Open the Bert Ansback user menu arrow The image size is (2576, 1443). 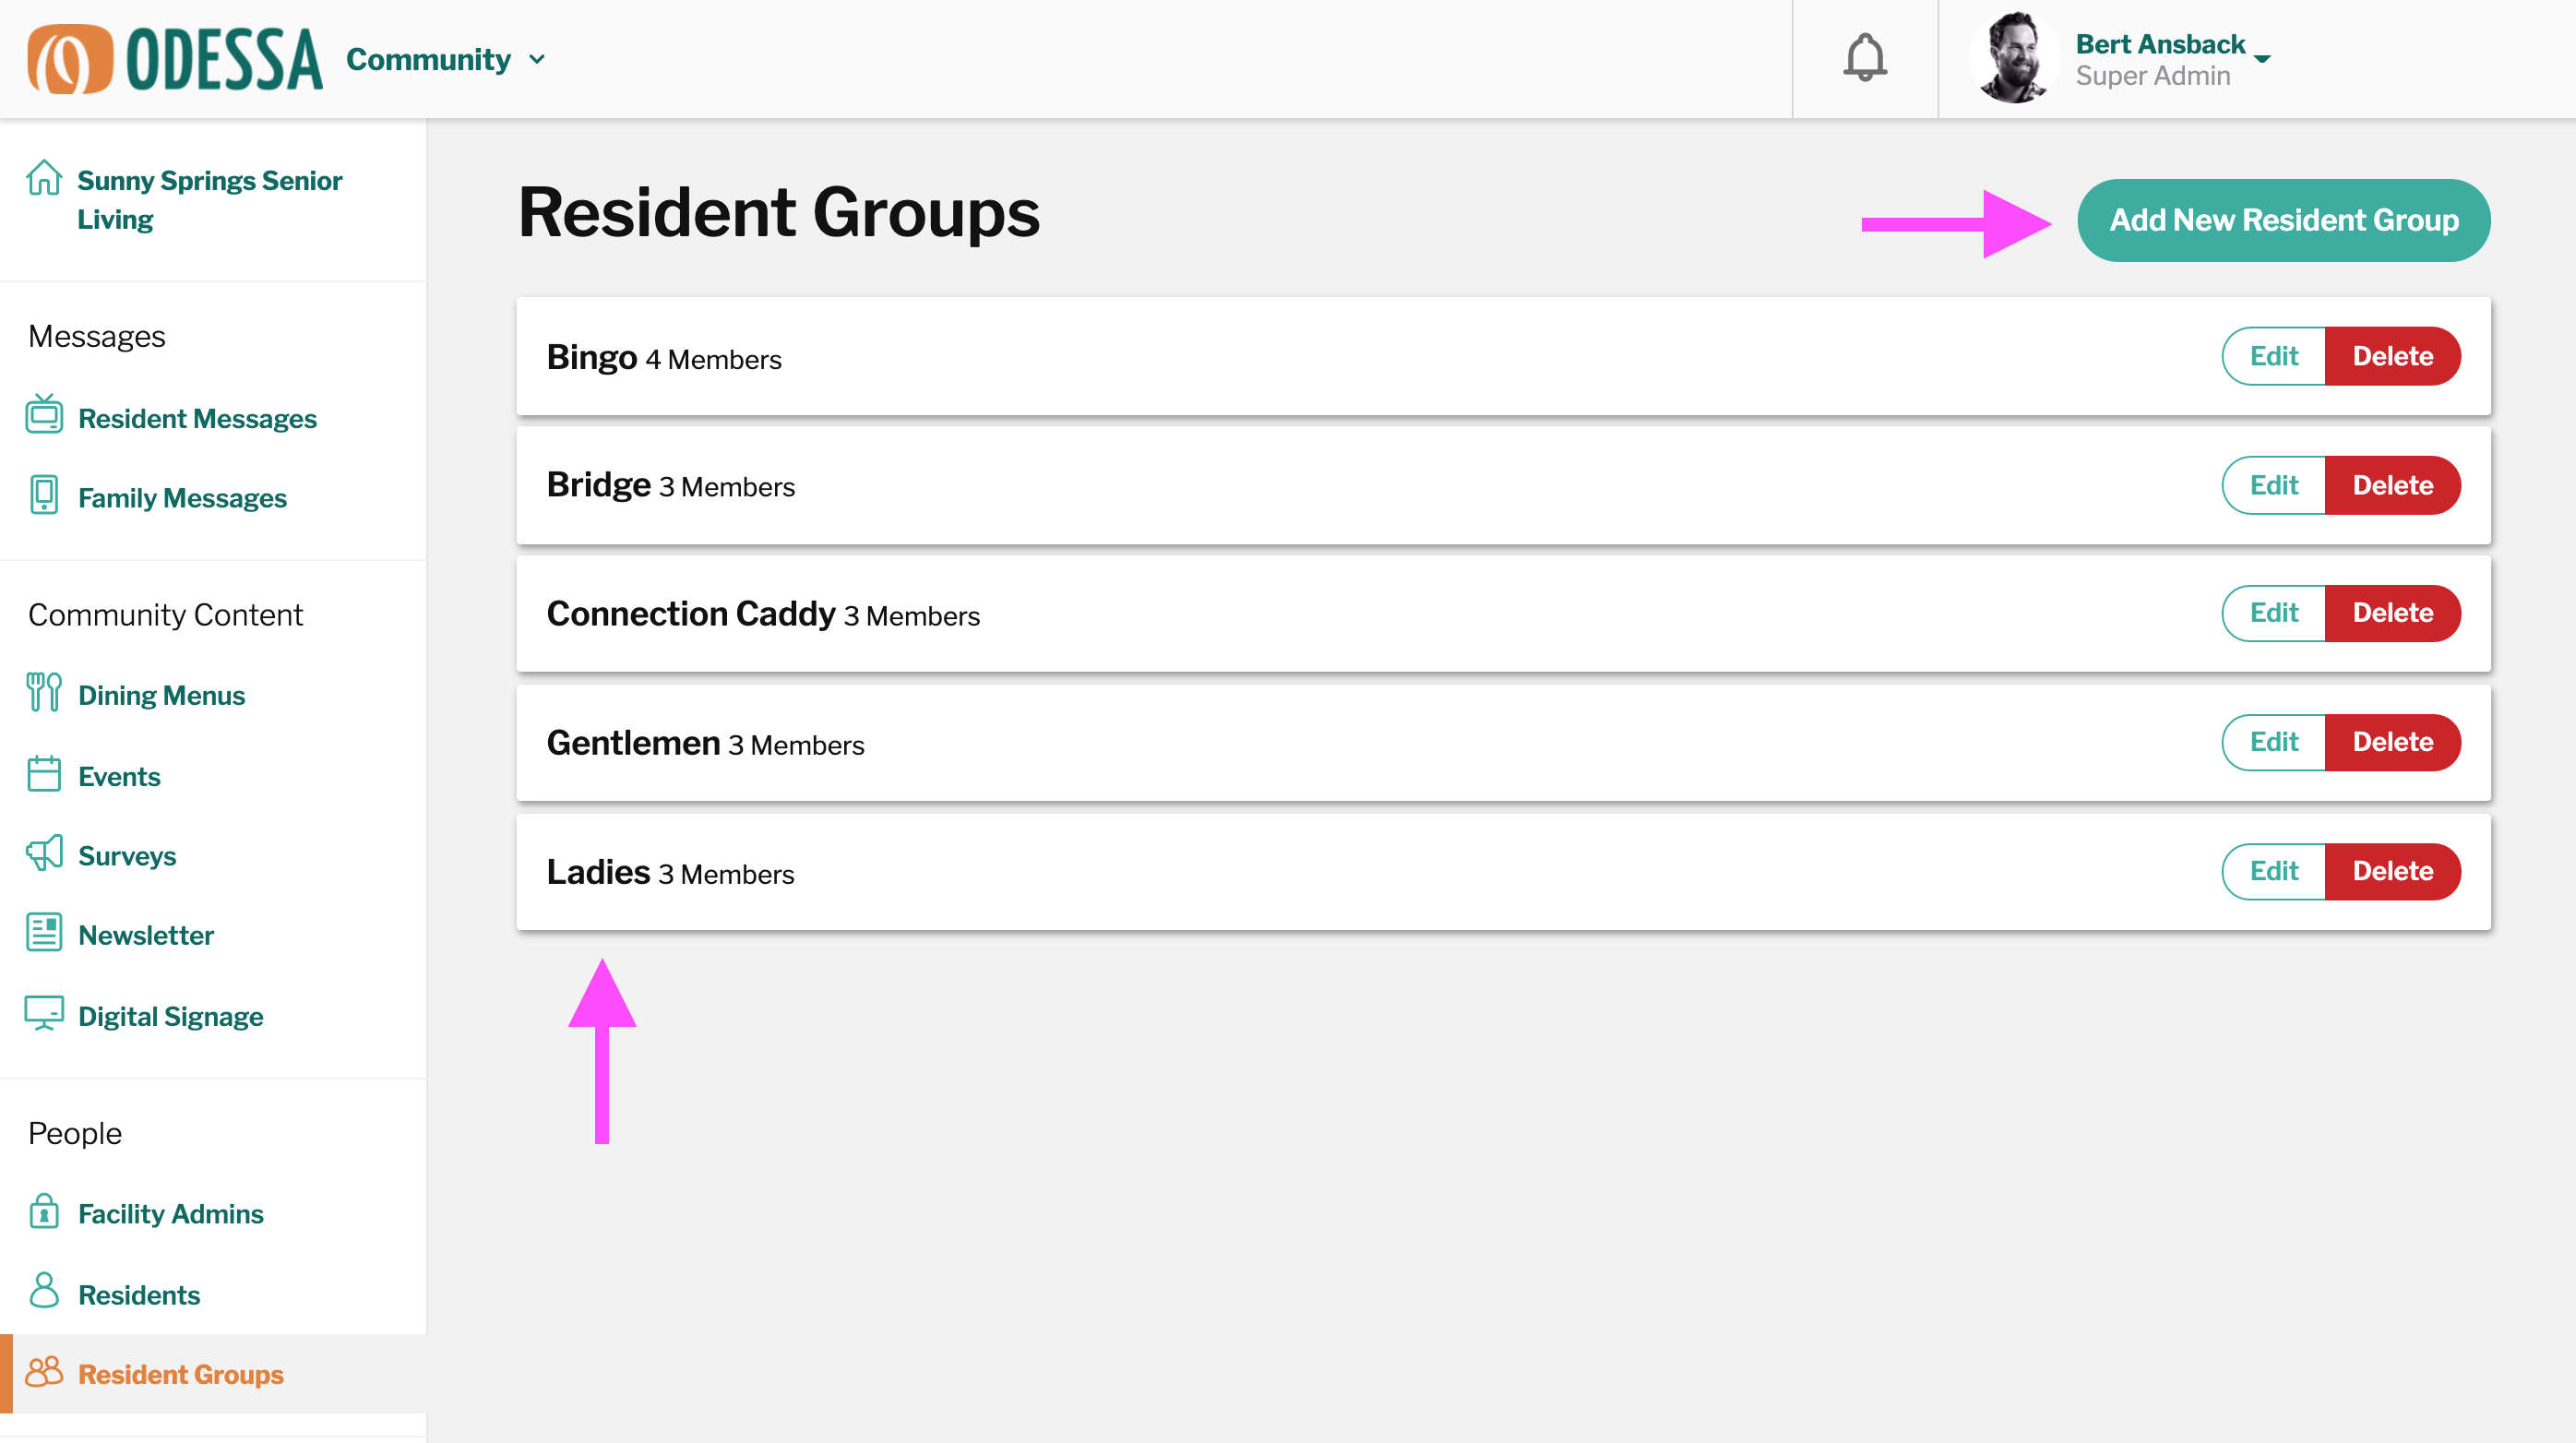pos(2262,59)
